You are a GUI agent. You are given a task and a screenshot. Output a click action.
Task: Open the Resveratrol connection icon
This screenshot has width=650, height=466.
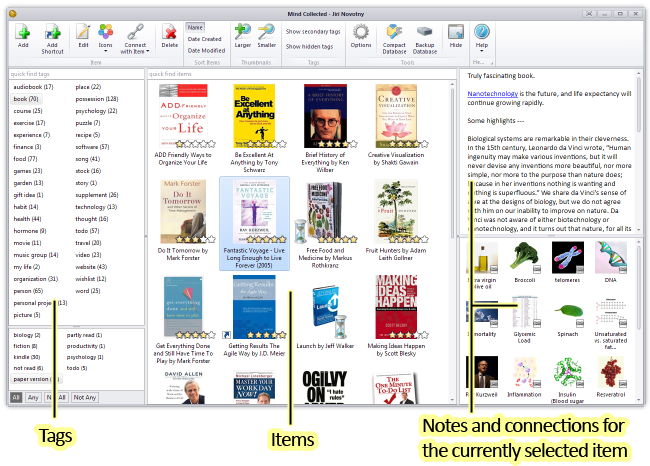(611, 372)
